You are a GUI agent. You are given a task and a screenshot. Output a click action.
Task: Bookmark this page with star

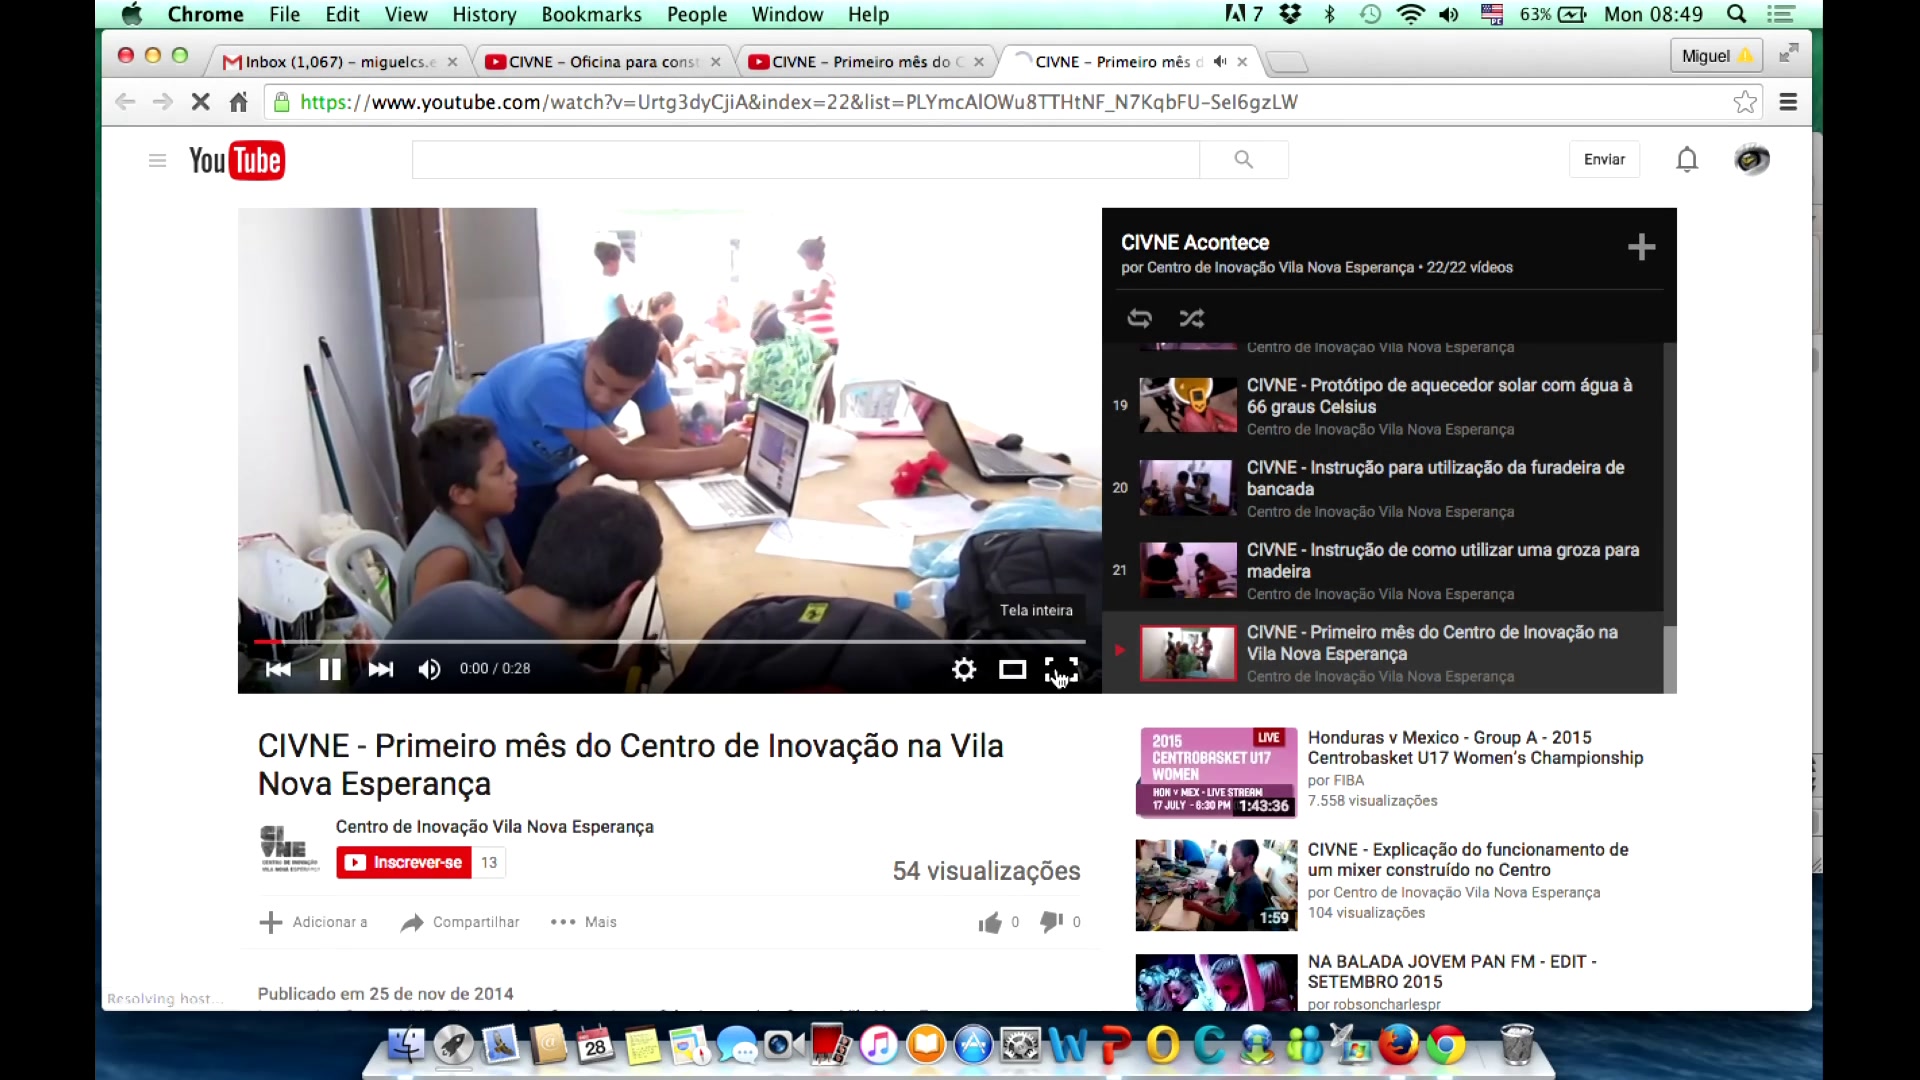pos(1745,102)
